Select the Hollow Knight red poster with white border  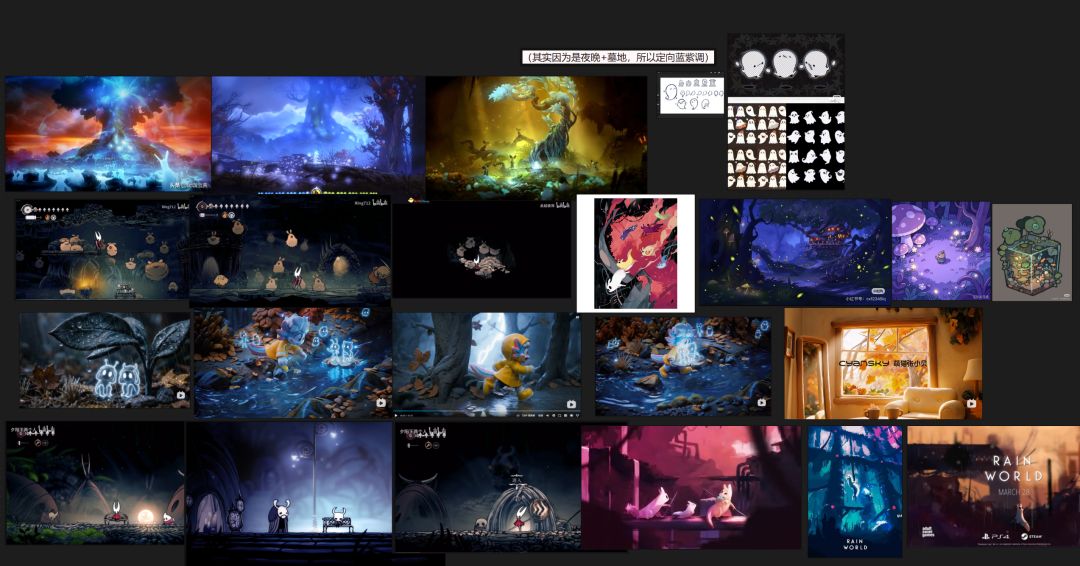(x=636, y=253)
